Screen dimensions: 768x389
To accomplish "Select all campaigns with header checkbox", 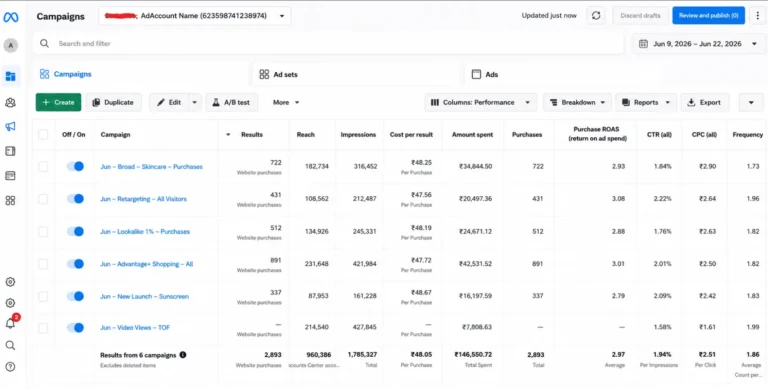I will pos(43,134).
